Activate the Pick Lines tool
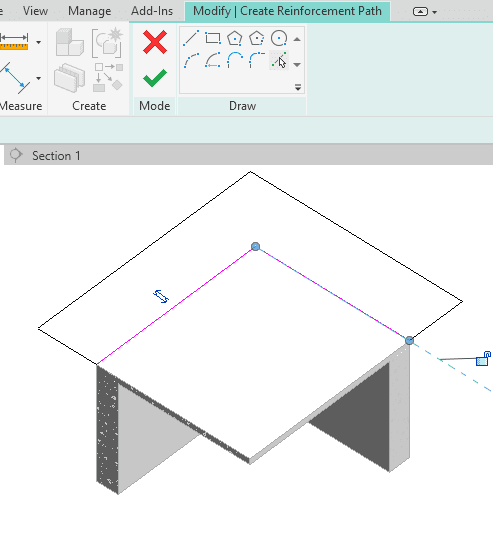The height and width of the screenshot is (539, 493). 278,60
